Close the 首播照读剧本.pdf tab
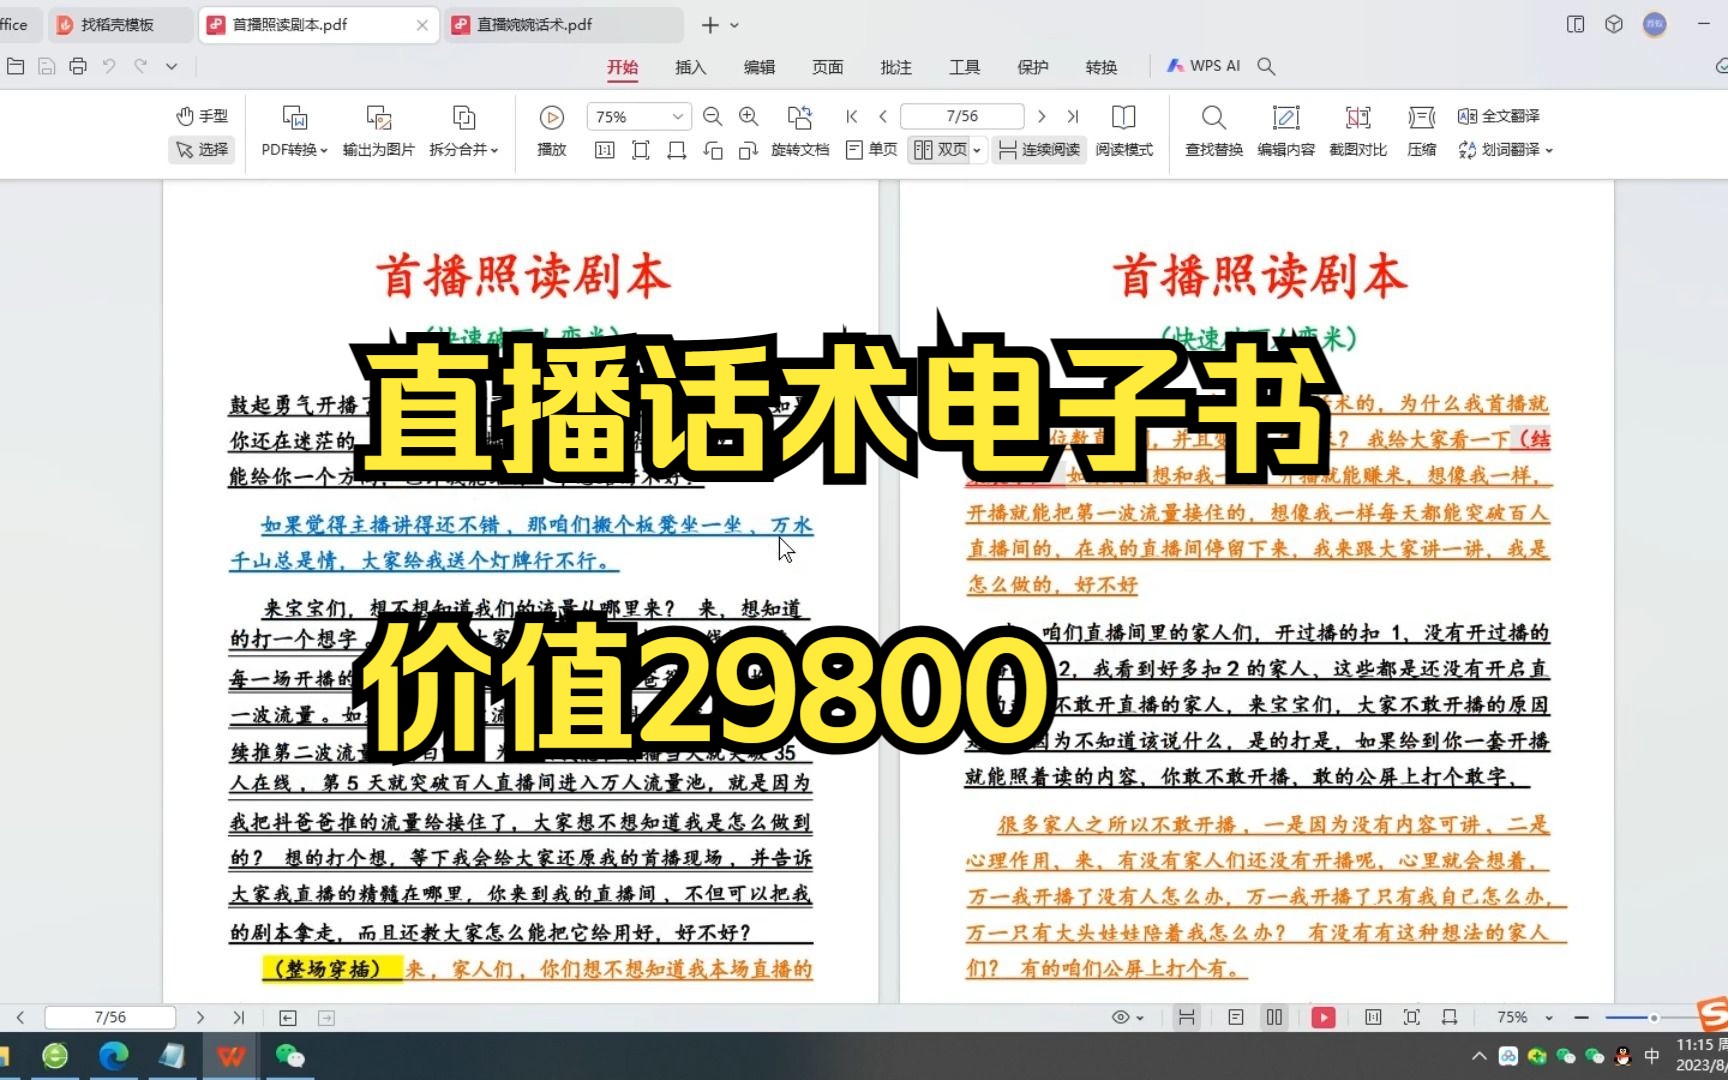The width and height of the screenshot is (1728, 1080). click(x=422, y=25)
